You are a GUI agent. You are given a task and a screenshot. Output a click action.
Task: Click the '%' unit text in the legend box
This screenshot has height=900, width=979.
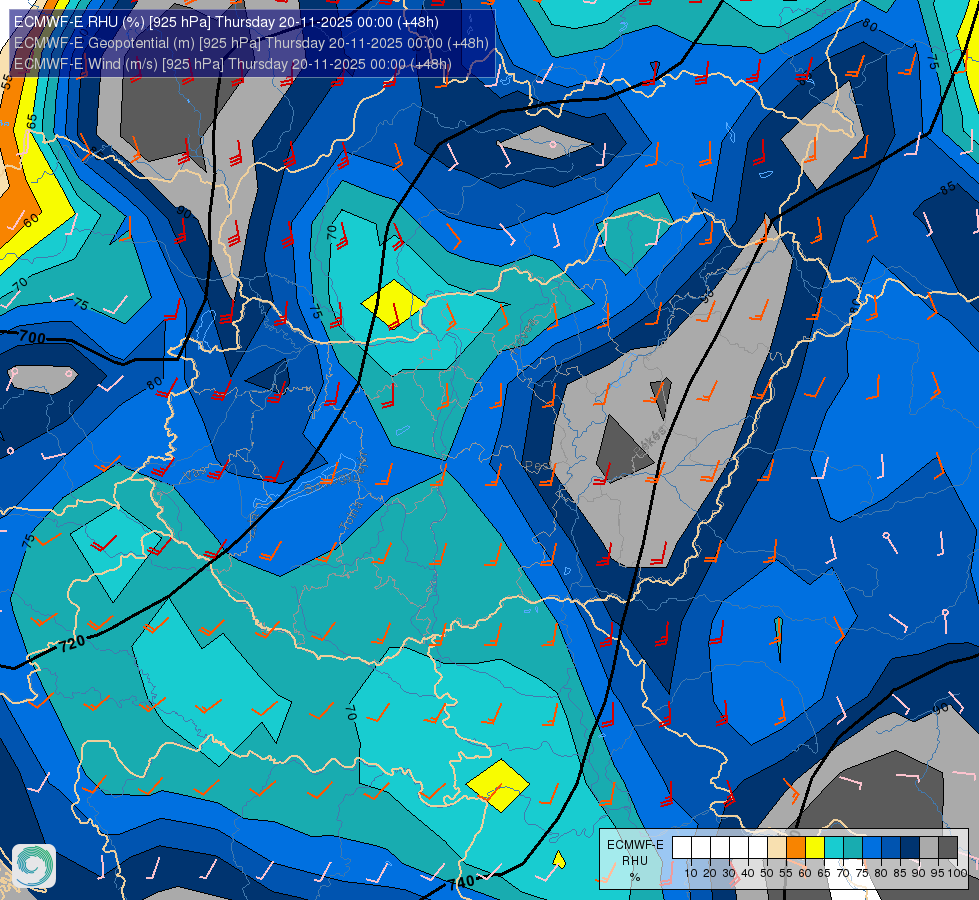point(635,877)
